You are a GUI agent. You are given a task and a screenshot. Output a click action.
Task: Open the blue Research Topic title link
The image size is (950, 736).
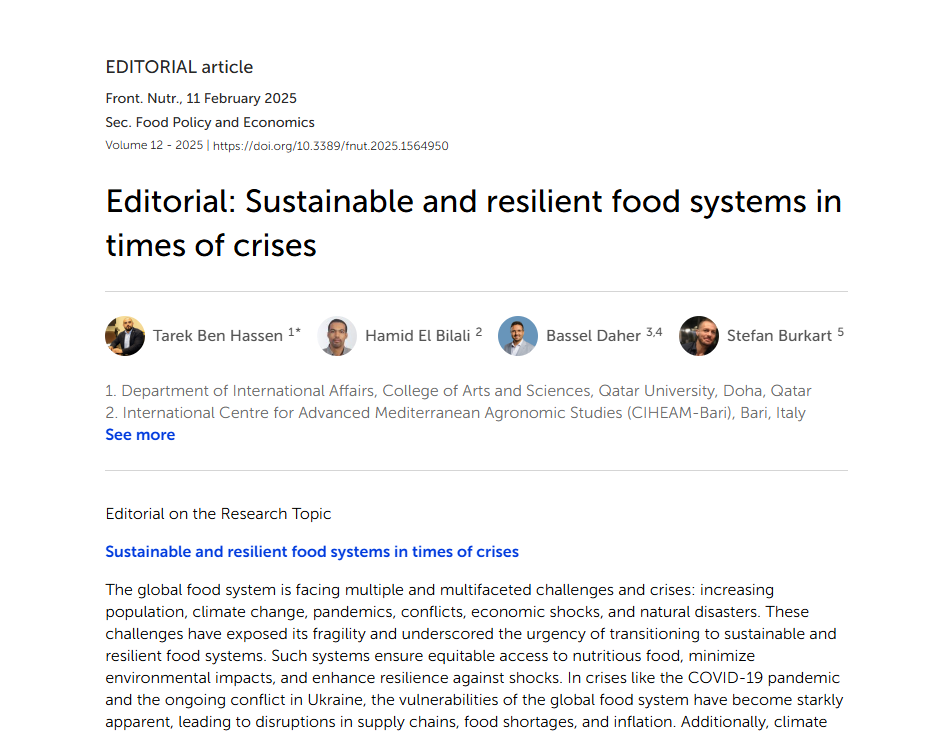pos(312,552)
